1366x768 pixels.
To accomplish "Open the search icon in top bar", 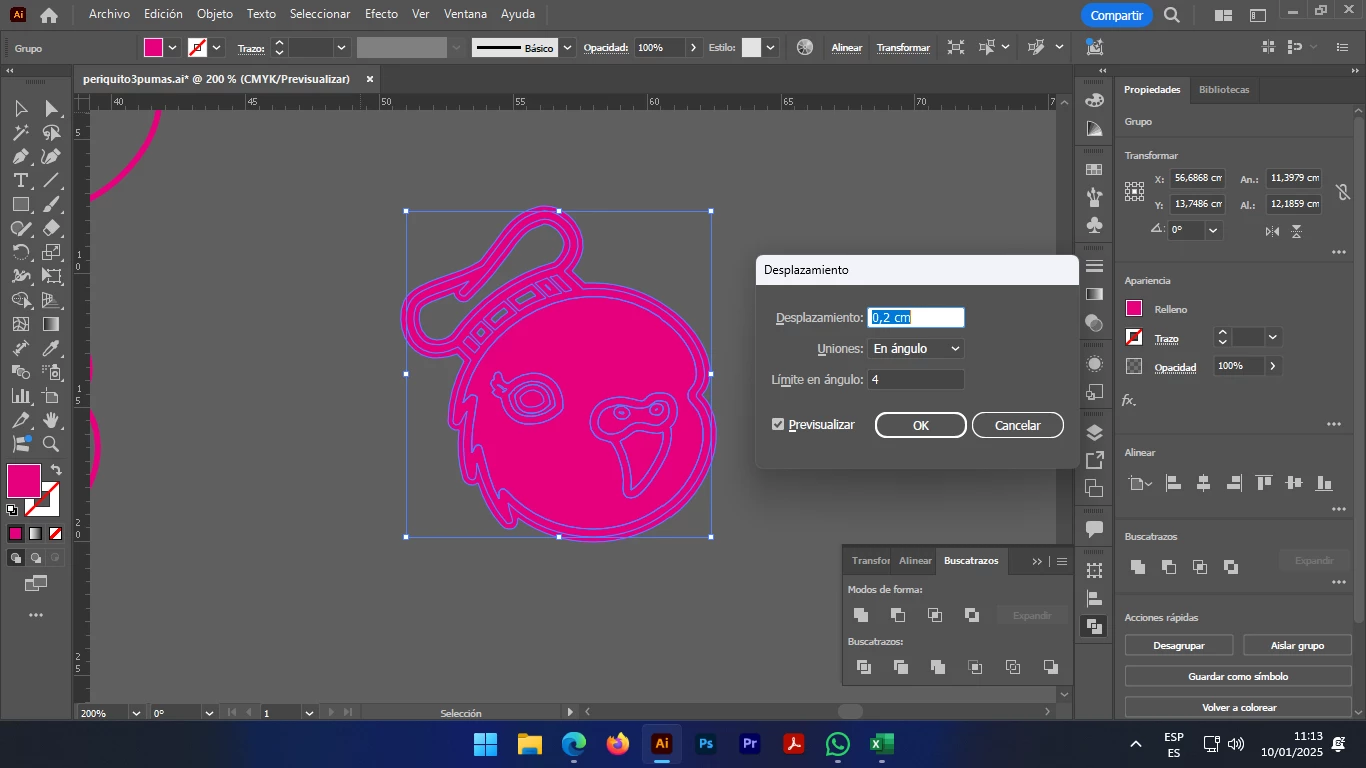I will pyautogui.click(x=1172, y=15).
